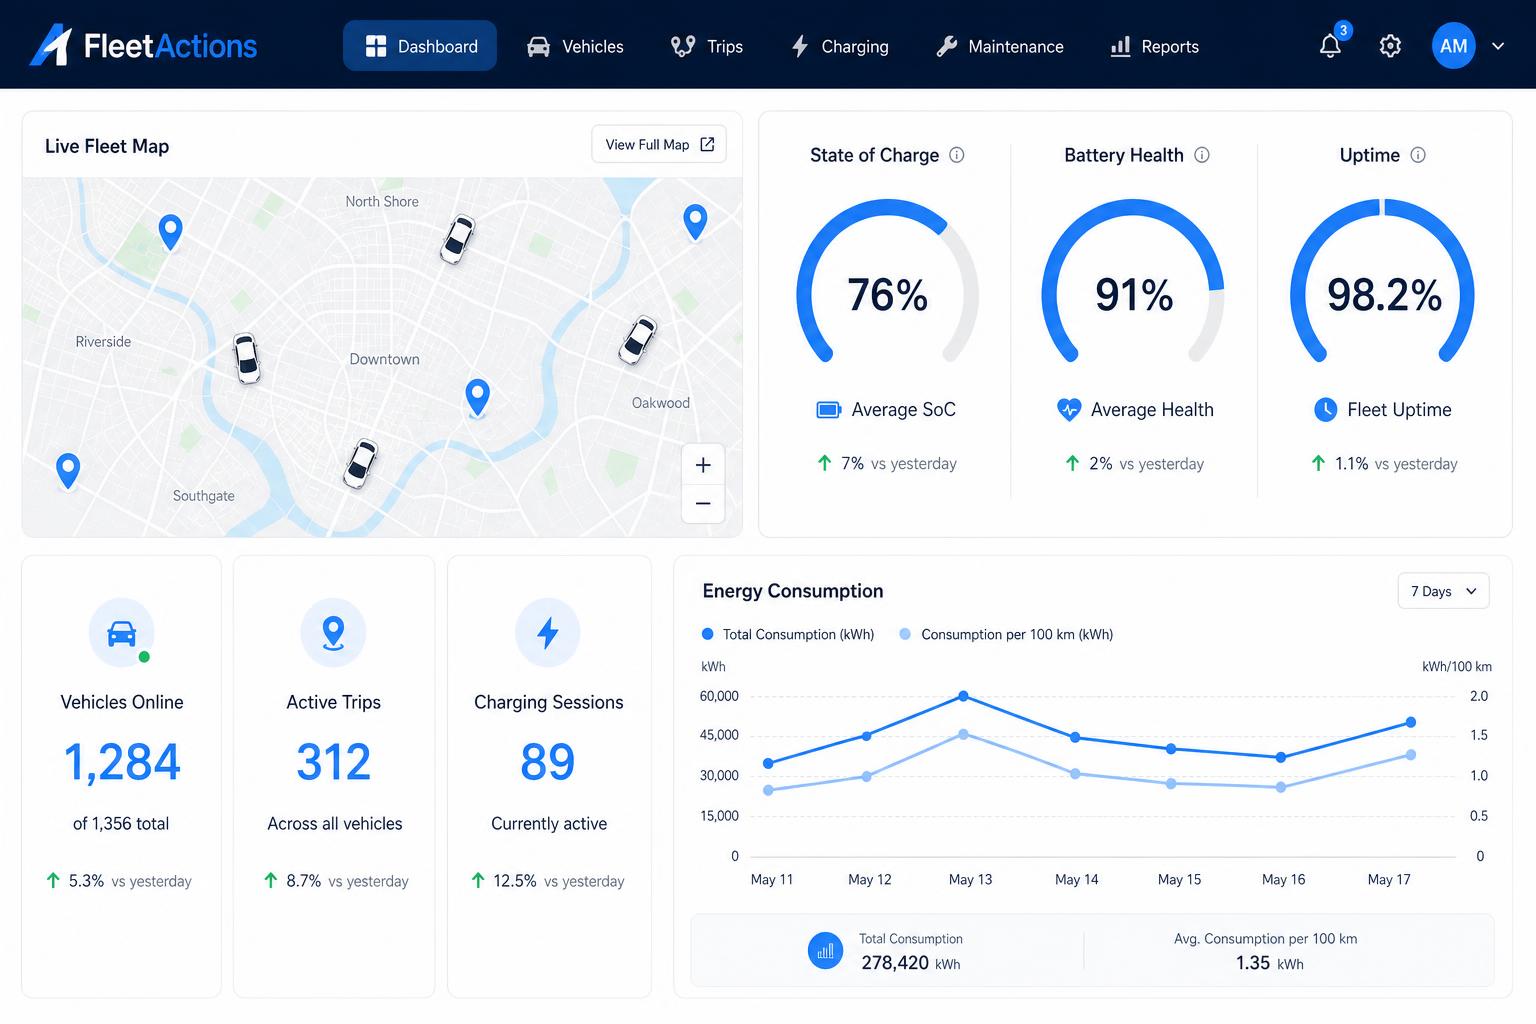
Task: Select the car marker near Southgate
Action: point(360,464)
